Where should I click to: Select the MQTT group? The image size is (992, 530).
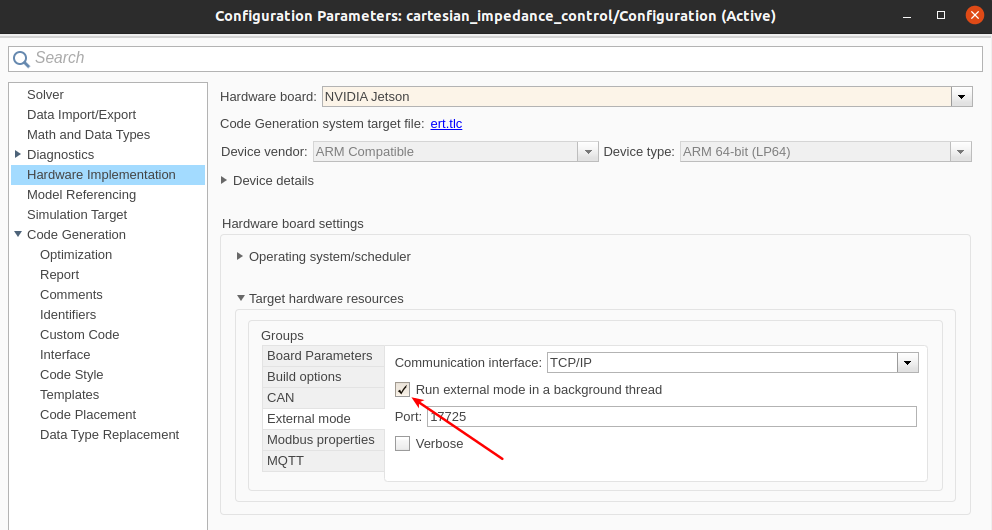(285, 461)
